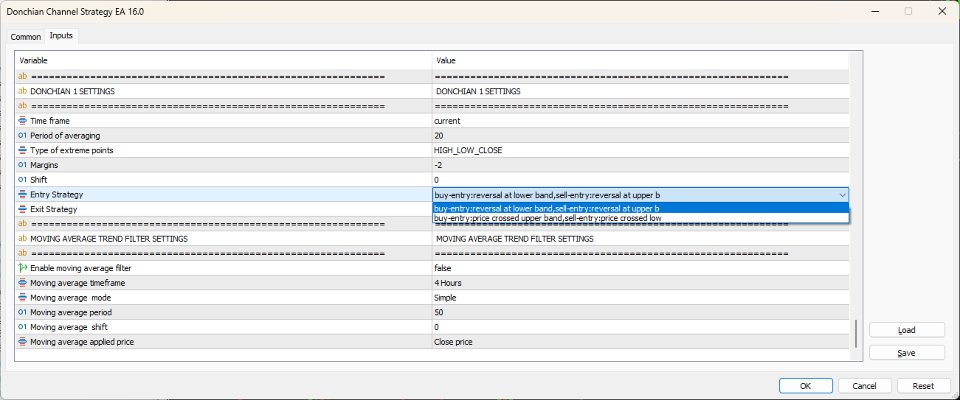Click the Moving average mode icon
Viewport: 960px width, 400px height.
tap(23, 298)
